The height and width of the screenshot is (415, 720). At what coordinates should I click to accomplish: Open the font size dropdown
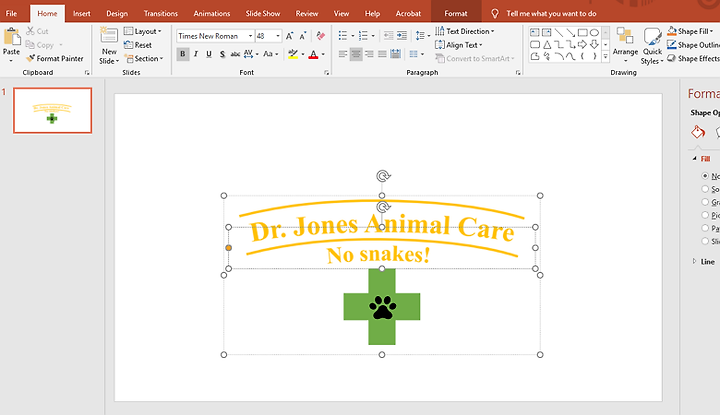[x=278, y=36]
